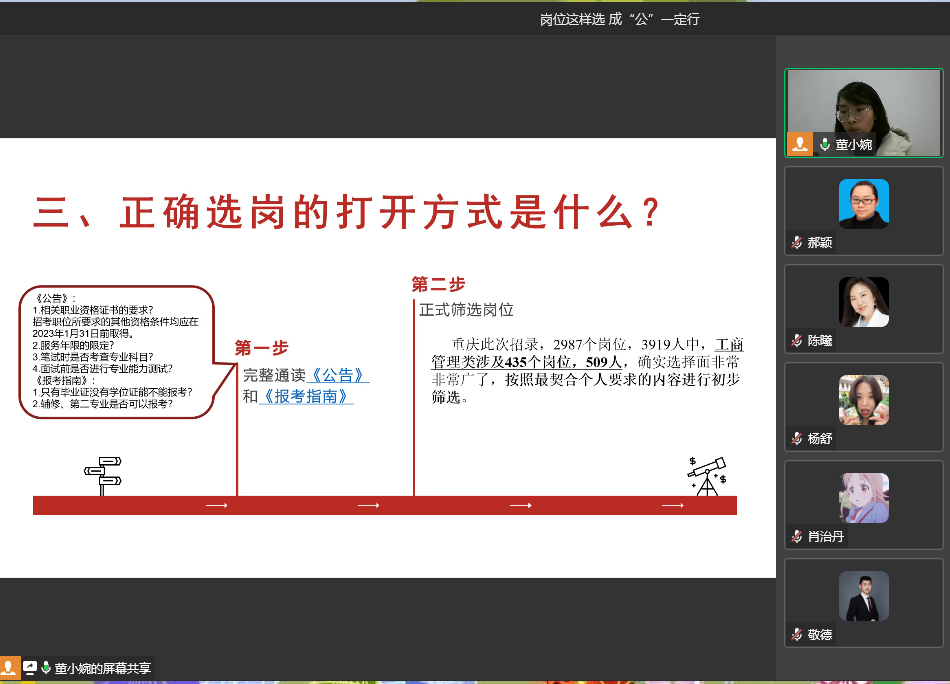Click the green microphone icon on 董小婉's video tile
The height and width of the screenshot is (684, 950).
point(825,145)
